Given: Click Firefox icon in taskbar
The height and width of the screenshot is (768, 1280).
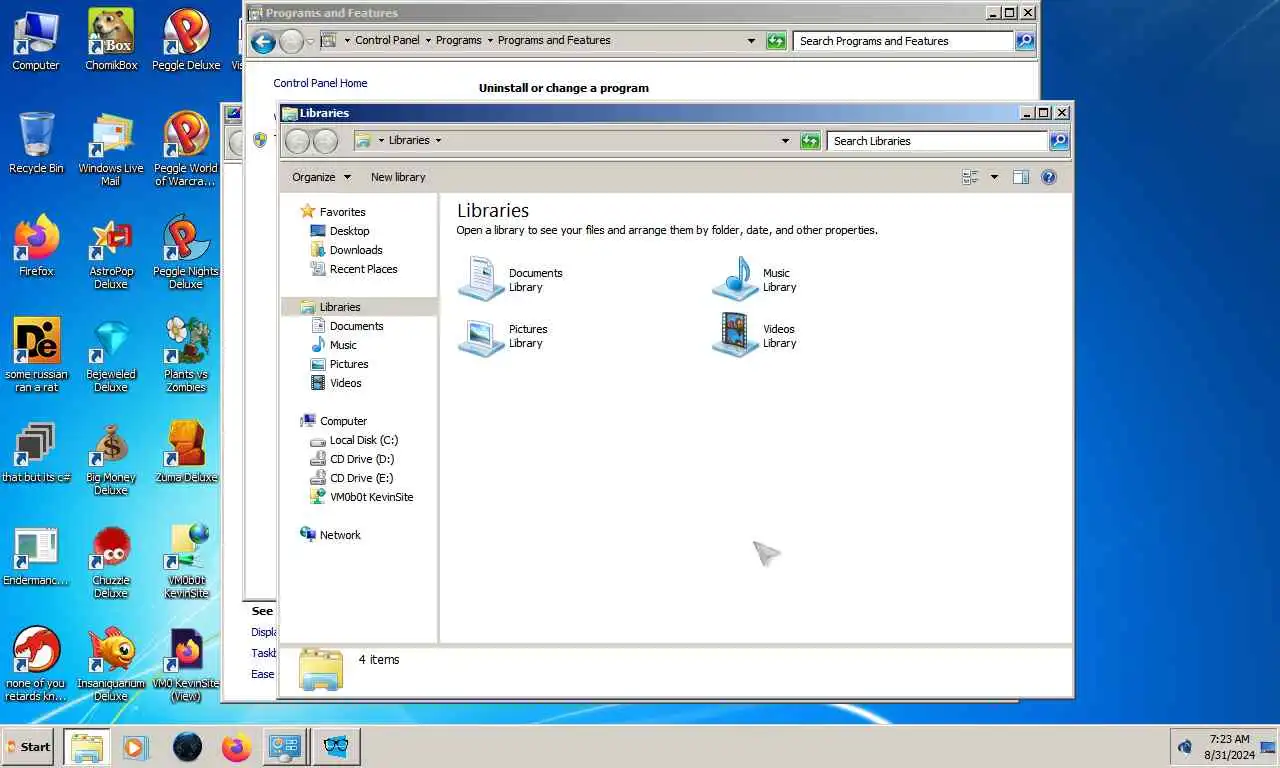Looking at the screenshot, I should click(x=236, y=747).
